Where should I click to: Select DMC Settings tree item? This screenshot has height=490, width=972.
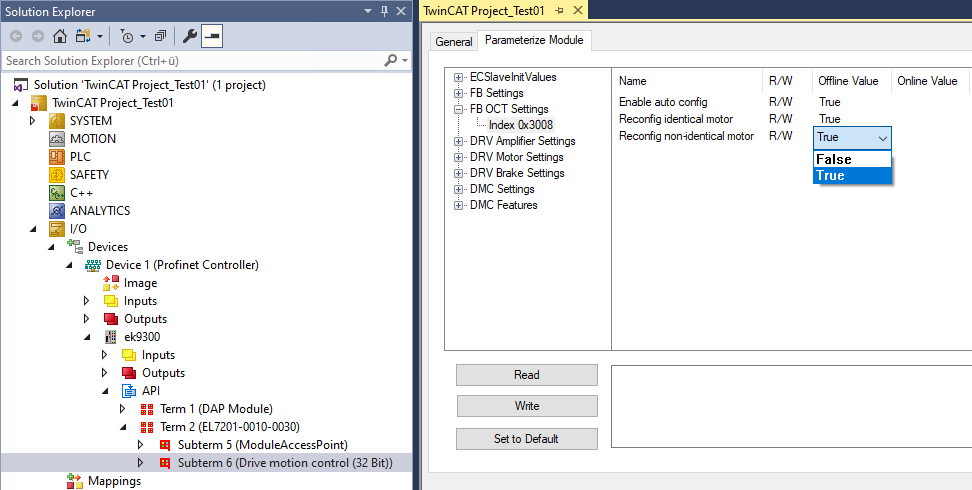502,189
